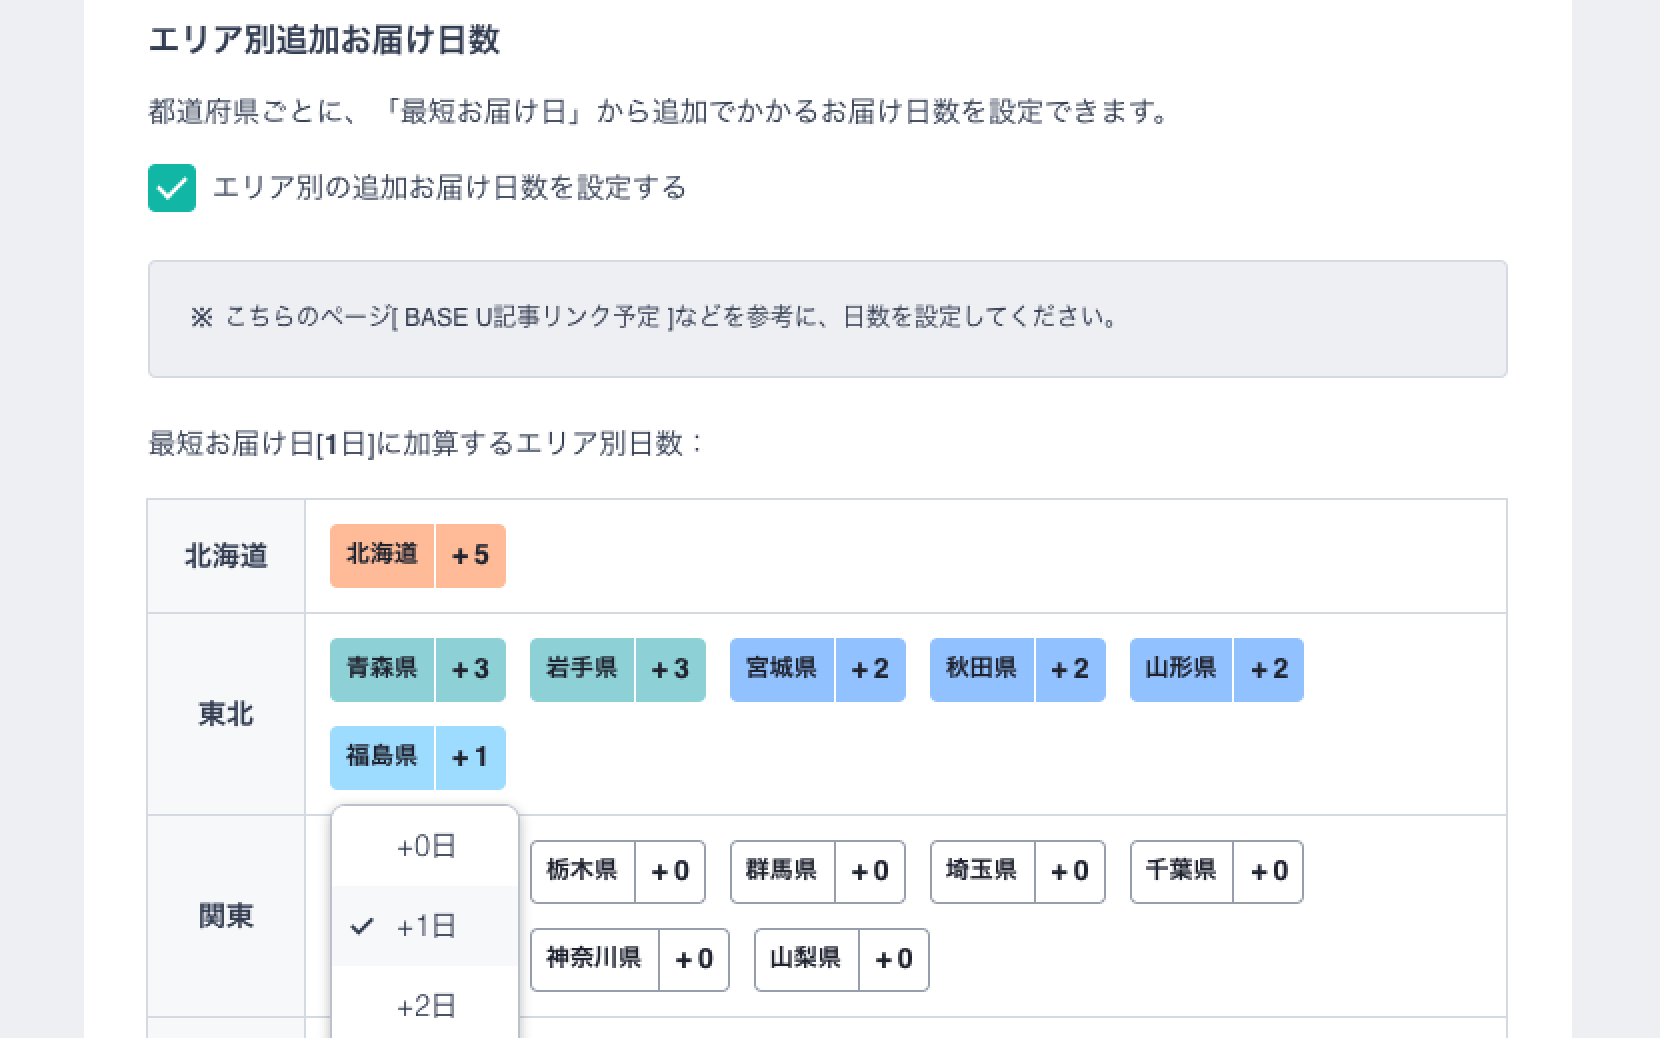The image size is (1660, 1038).
Task: Open the 神奈川県 +0 days selector
Action: coord(630,960)
